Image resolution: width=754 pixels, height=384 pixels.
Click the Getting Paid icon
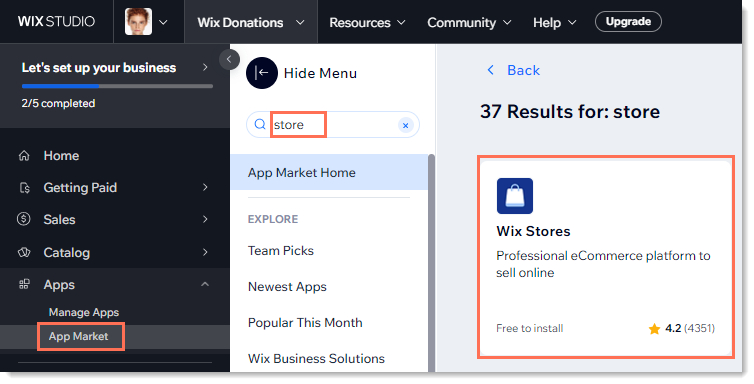(x=24, y=187)
